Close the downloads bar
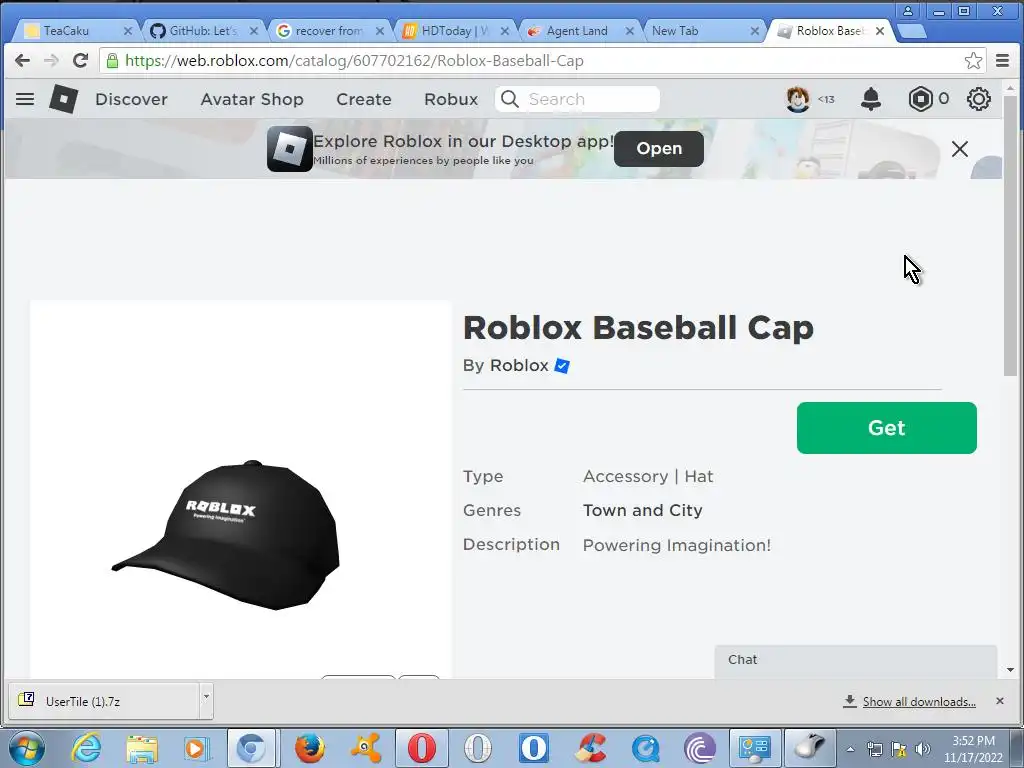1024x768 pixels. 999,701
